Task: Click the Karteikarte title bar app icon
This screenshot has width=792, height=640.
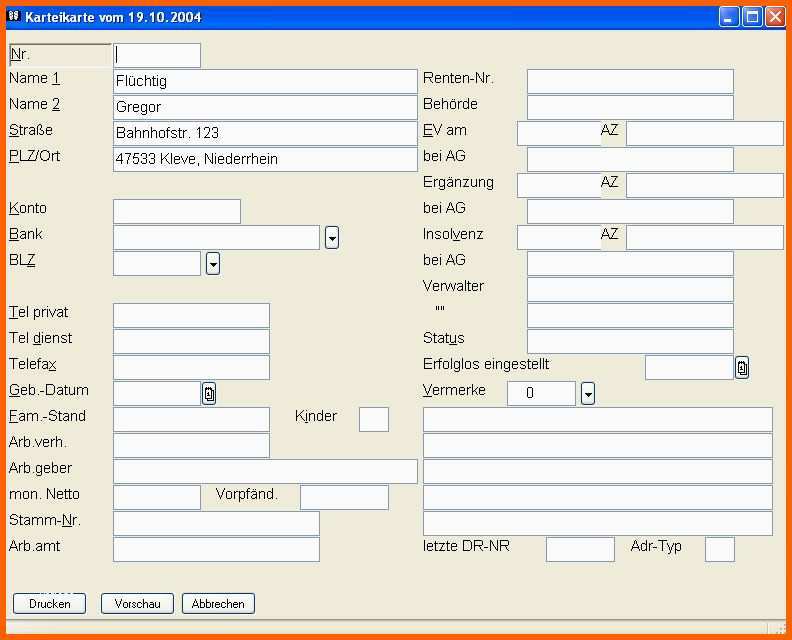Action: (14, 16)
